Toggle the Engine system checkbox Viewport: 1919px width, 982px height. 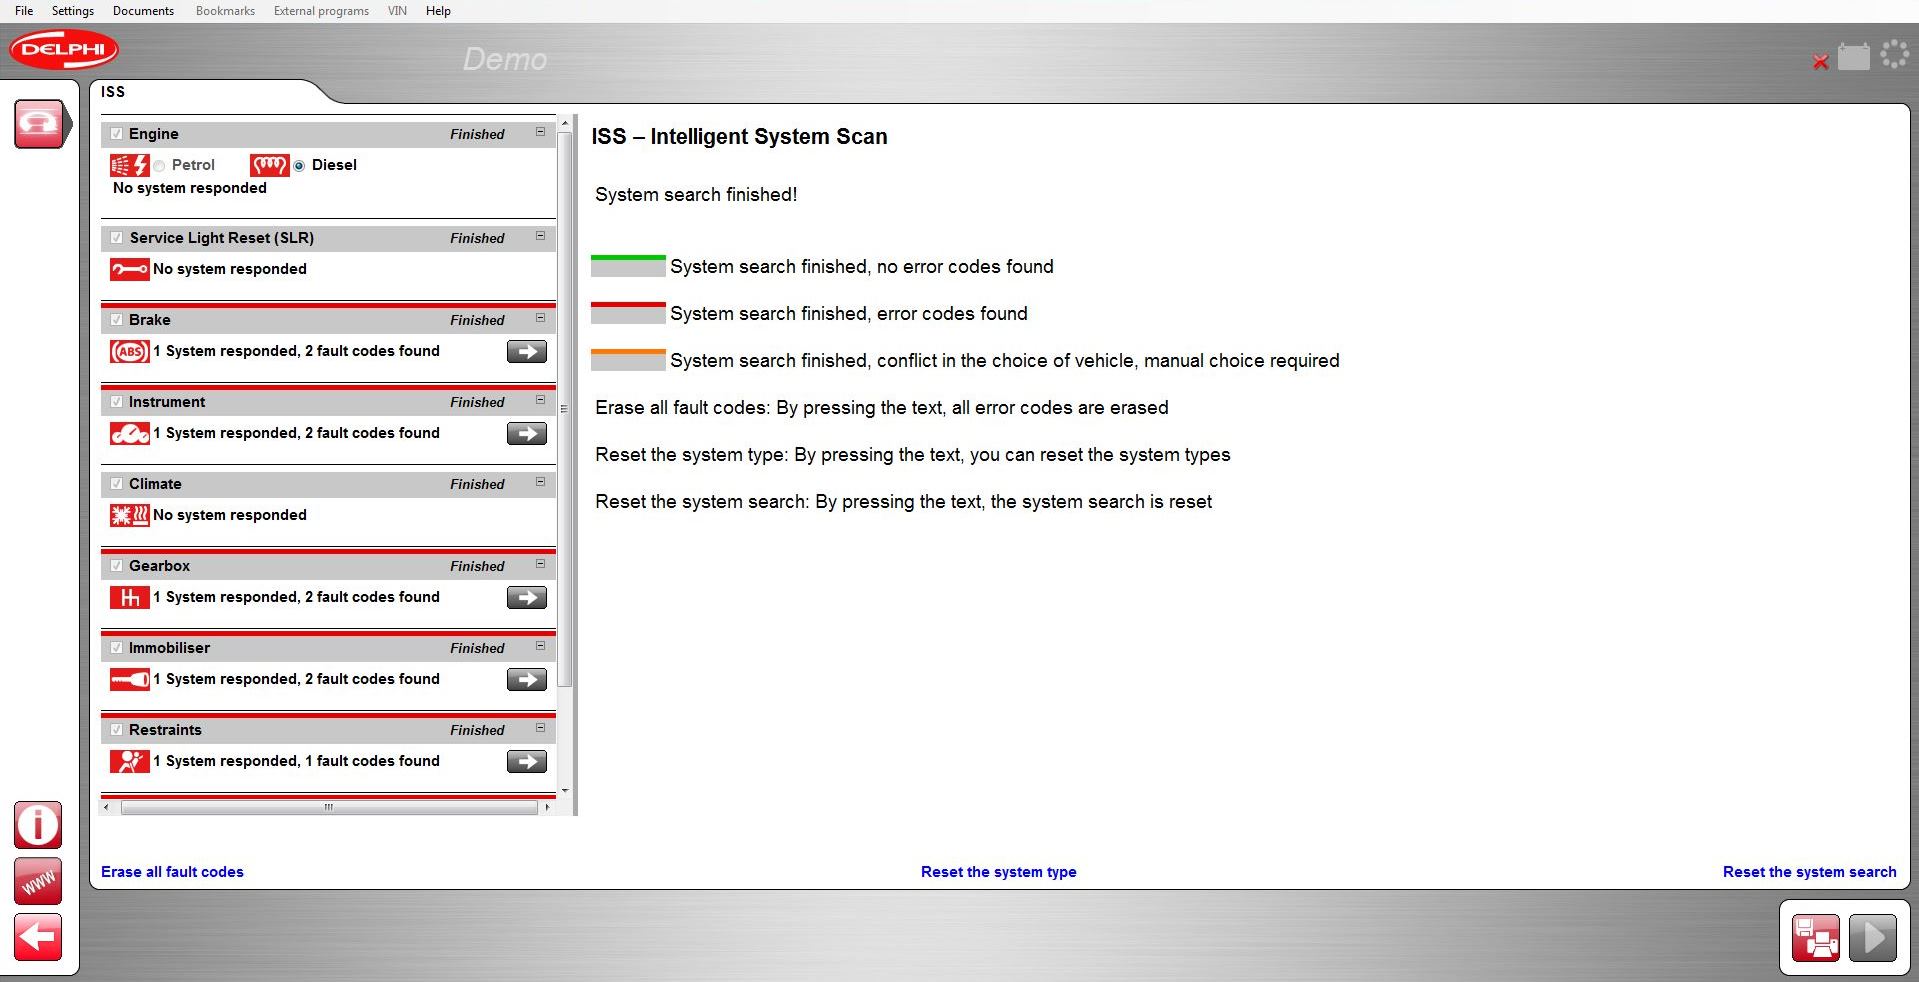pyautogui.click(x=117, y=134)
